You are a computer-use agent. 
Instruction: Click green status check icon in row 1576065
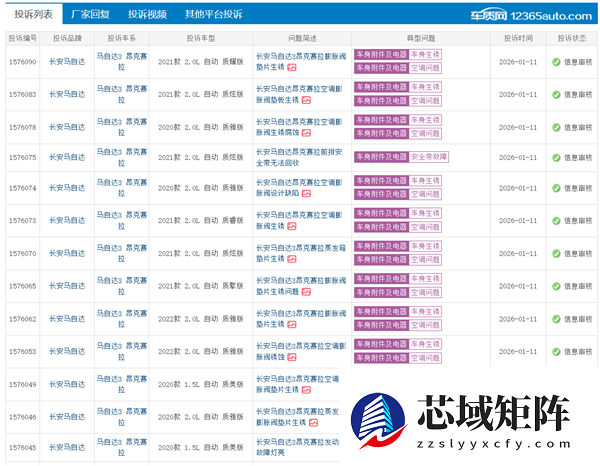[x=556, y=286]
